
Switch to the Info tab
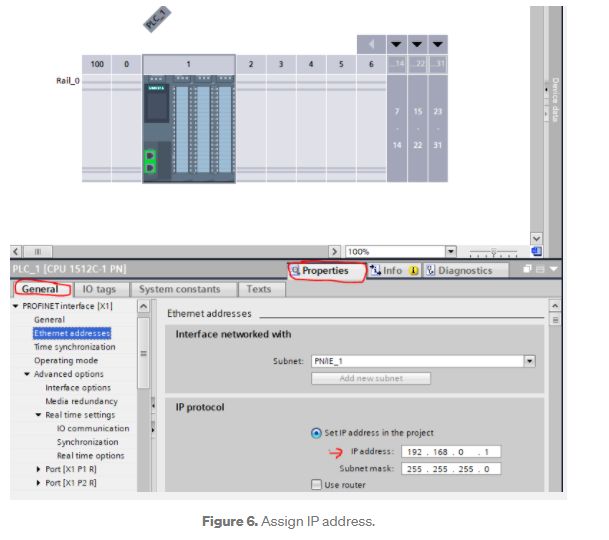point(393,270)
